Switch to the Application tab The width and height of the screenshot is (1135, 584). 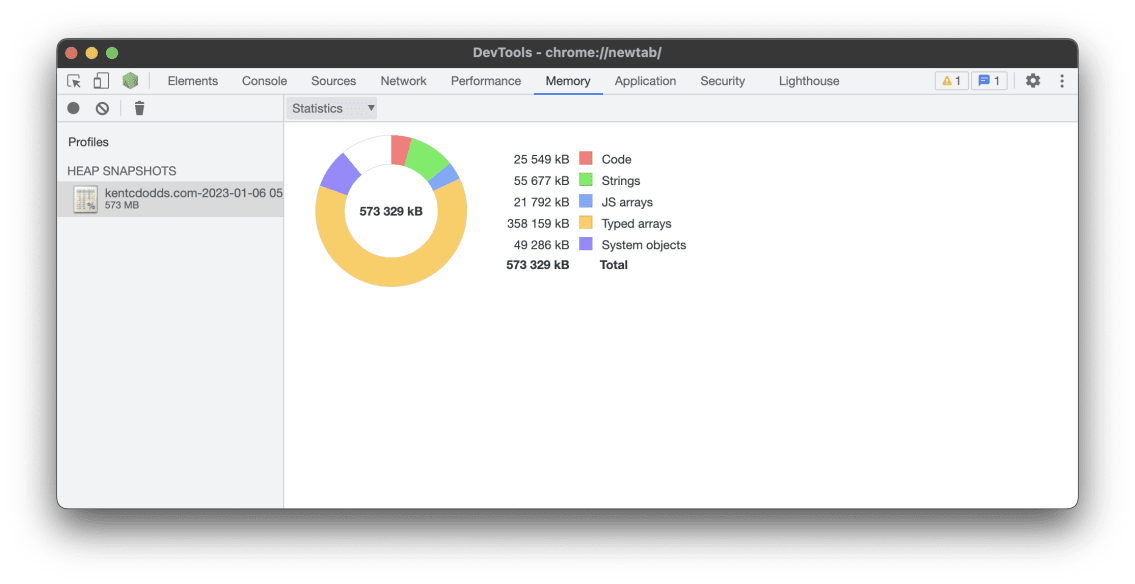click(645, 81)
